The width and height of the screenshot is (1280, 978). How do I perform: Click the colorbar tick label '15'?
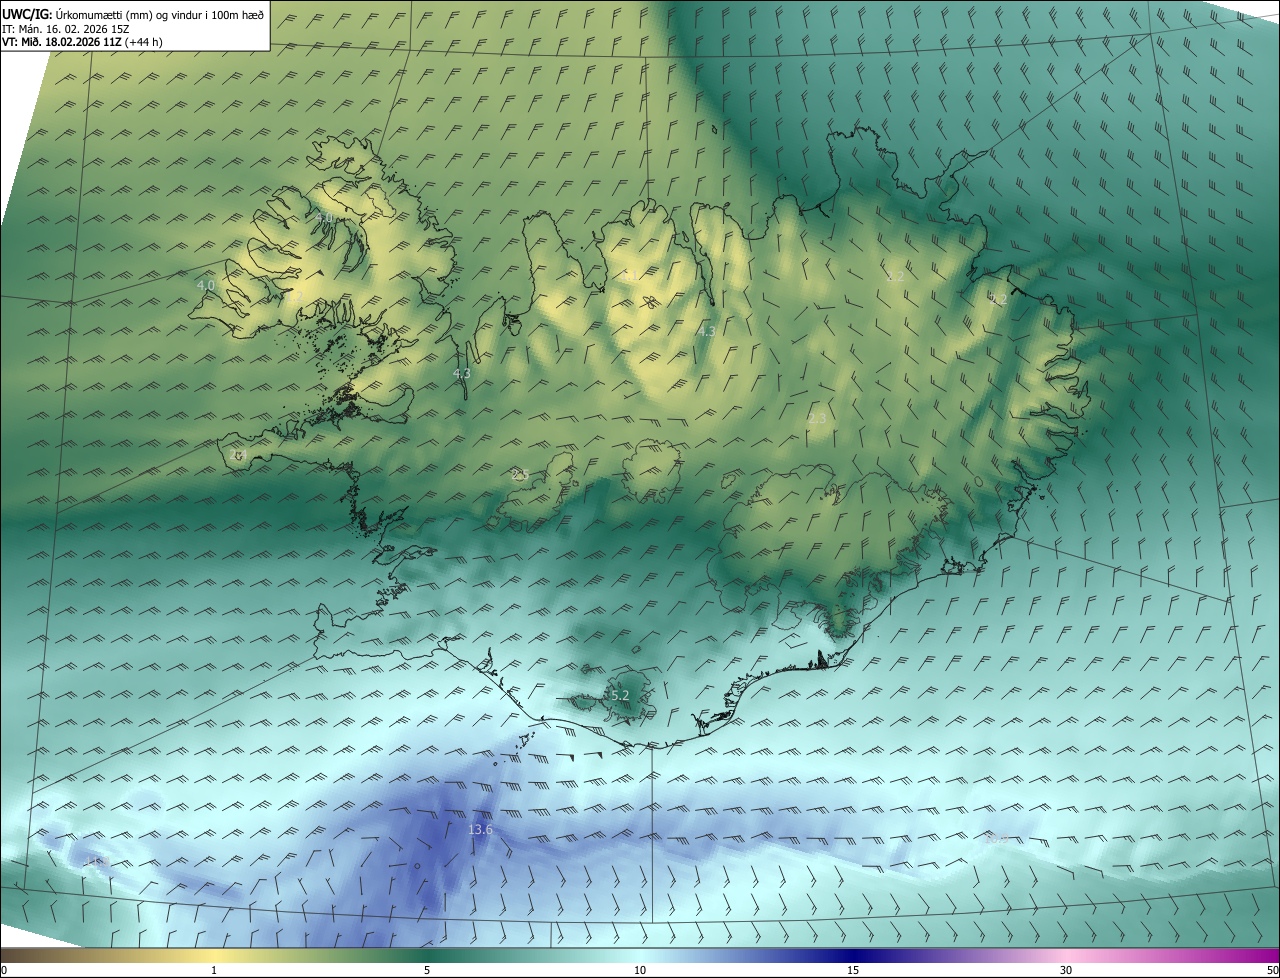pyautogui.click(x=853, y=970)
